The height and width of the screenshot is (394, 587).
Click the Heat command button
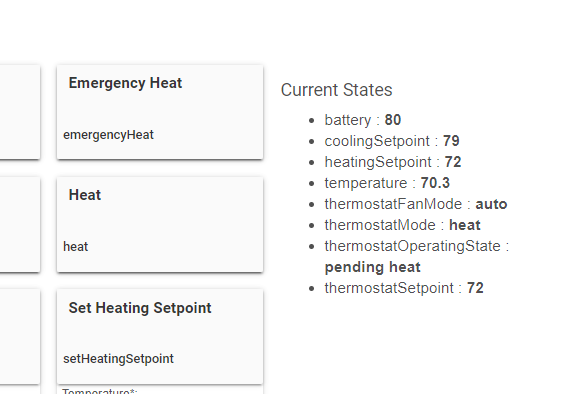click(160, 224)
